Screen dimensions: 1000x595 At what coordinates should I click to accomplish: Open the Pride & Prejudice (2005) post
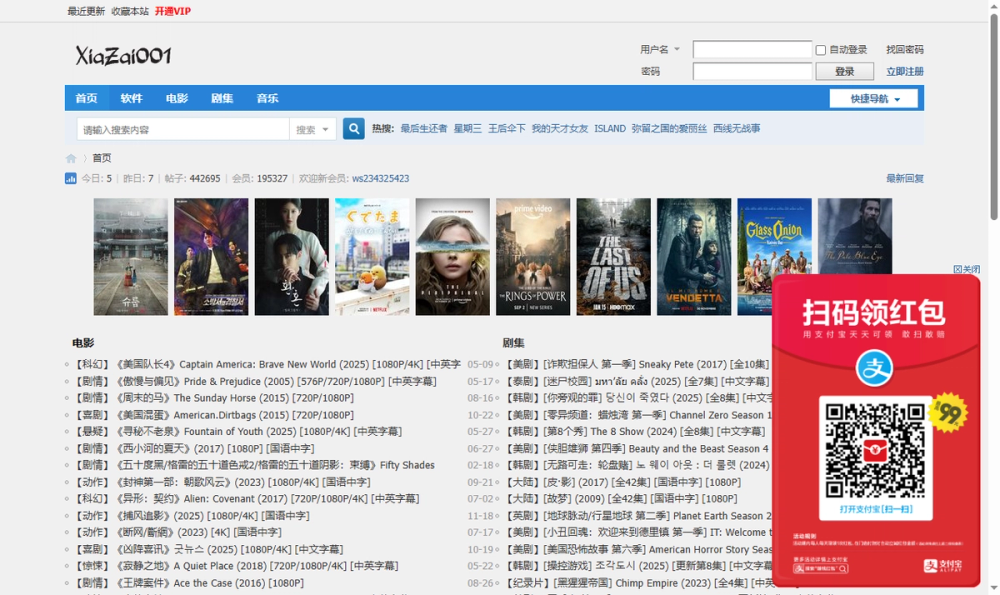click(x=254, y=381)
